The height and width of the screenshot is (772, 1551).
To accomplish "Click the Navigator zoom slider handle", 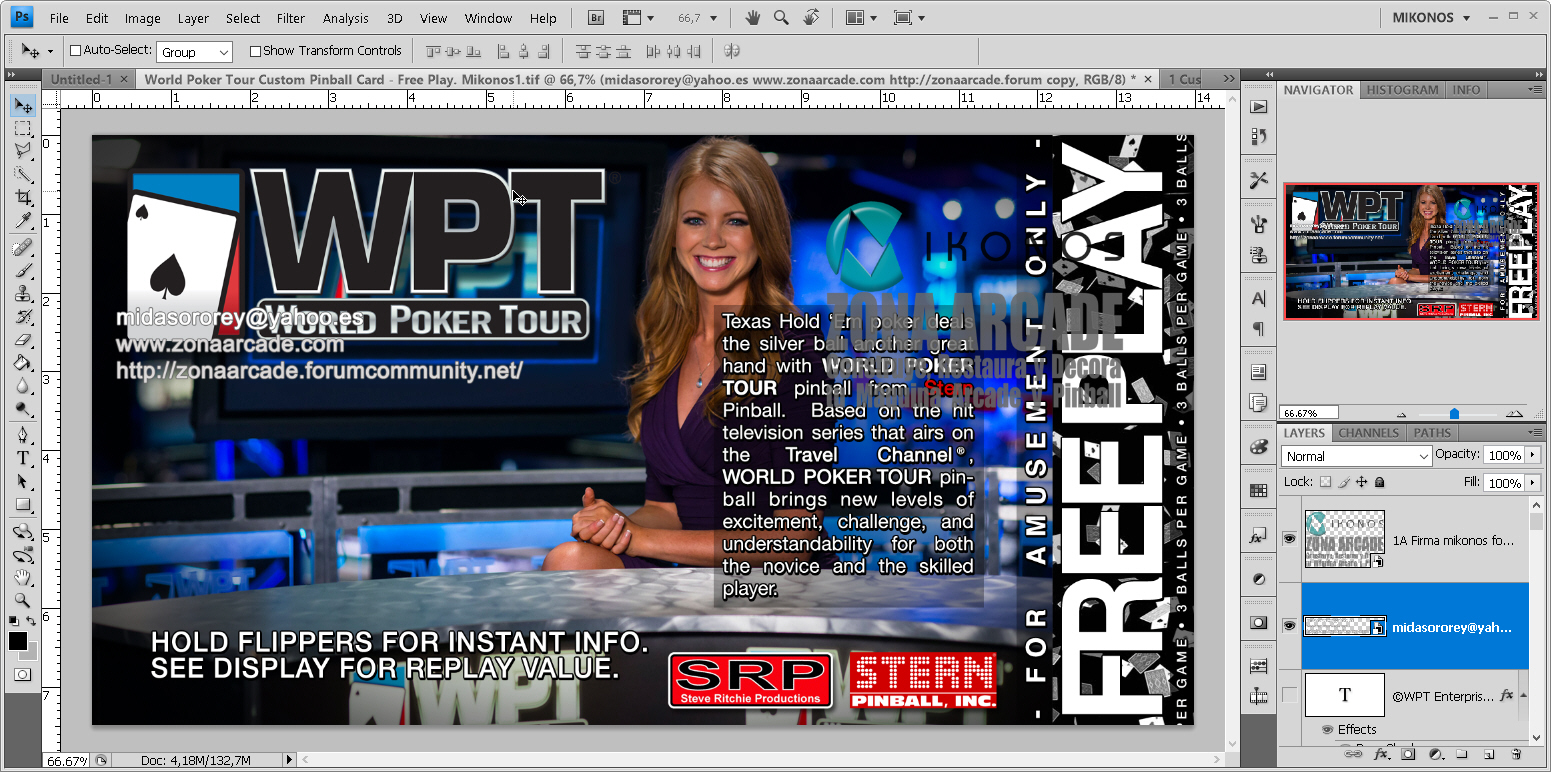I will point(1454,413).
